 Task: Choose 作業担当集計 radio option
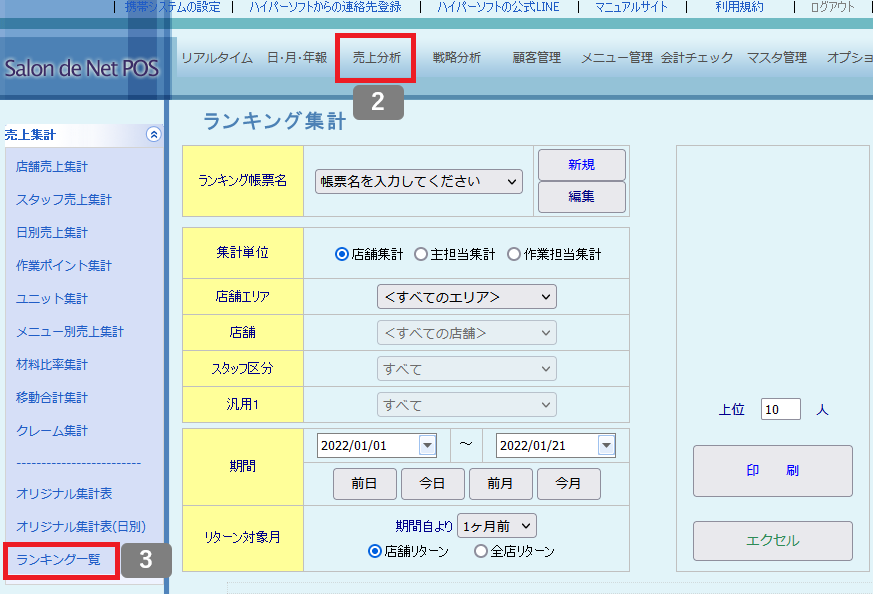coord(514,254)
